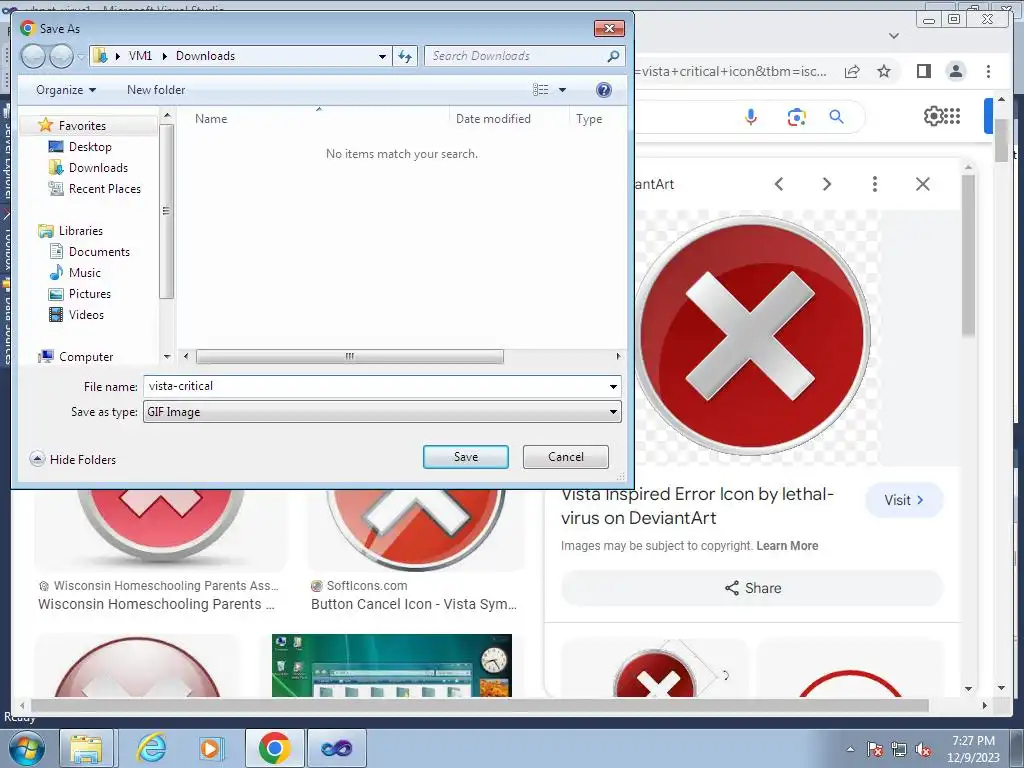
Task: Click the VM1 breadcrumb segment
Action: click(x=140, y=56)
